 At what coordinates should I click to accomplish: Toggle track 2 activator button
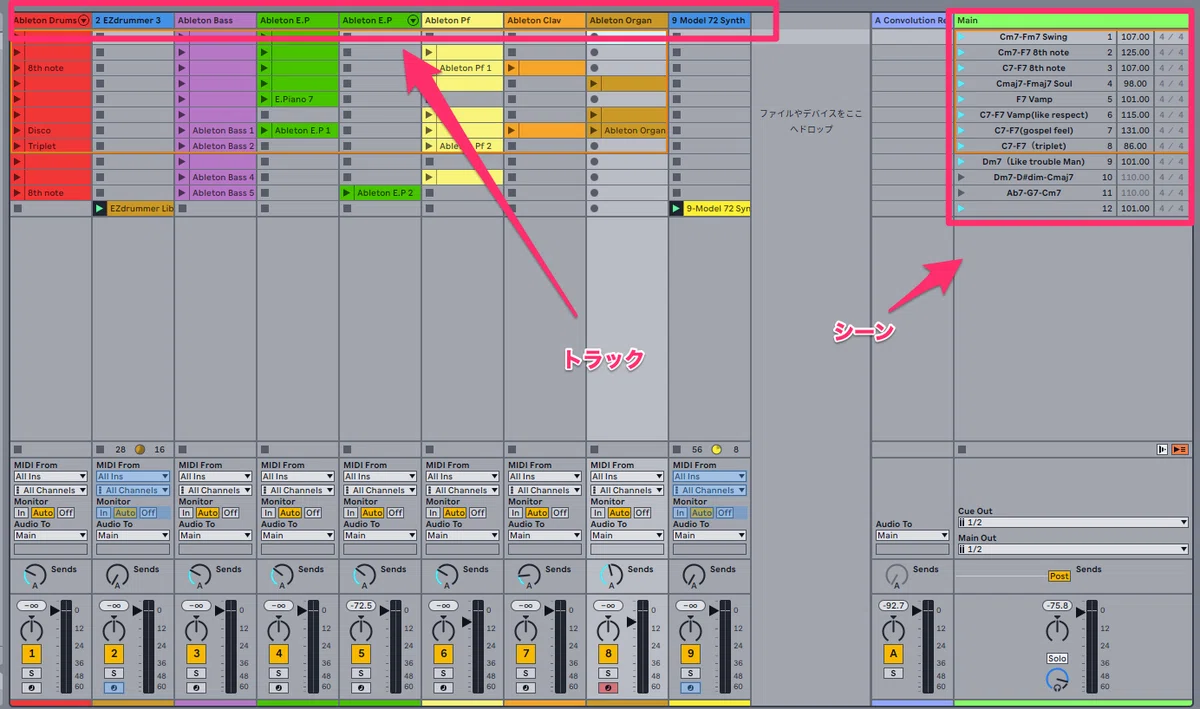click(x=115, y=654)
